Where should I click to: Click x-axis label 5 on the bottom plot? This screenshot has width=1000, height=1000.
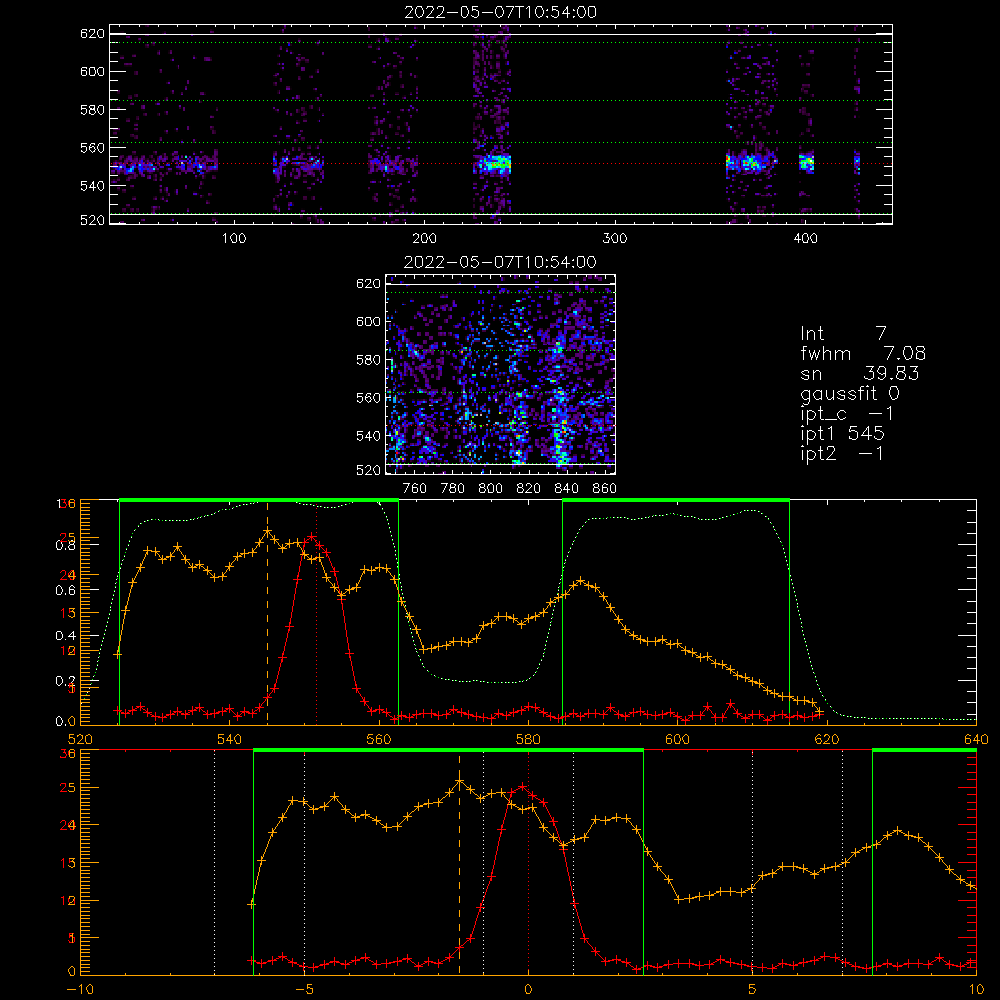(752, 990)
